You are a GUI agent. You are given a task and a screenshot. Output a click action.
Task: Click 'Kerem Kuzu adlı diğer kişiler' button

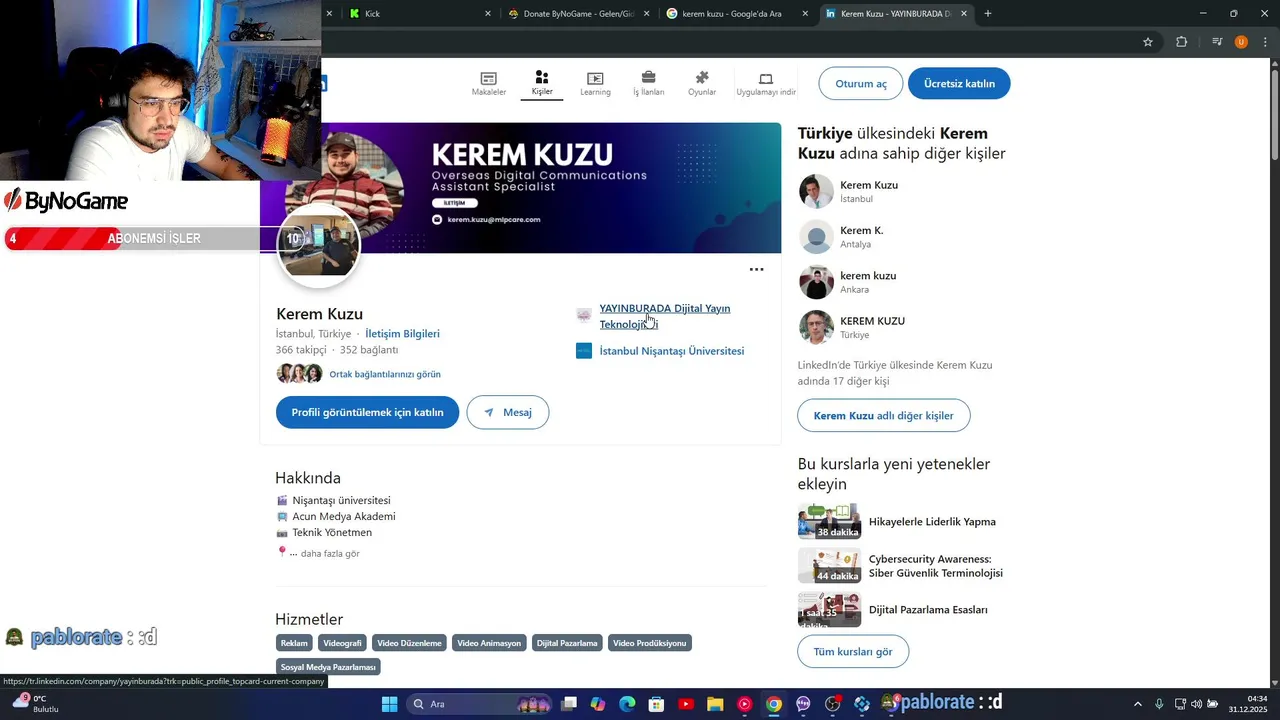click(x=884, y=415)
